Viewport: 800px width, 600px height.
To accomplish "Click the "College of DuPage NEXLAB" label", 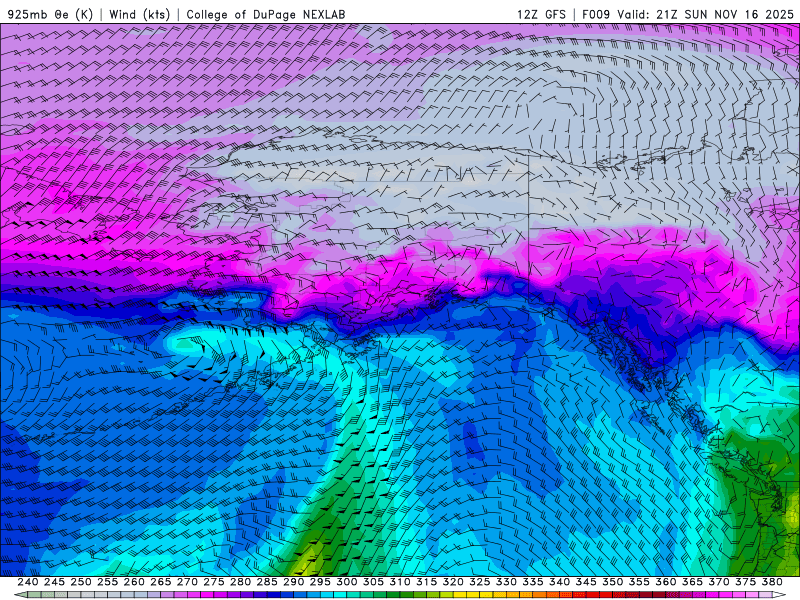I will [266, 14].
